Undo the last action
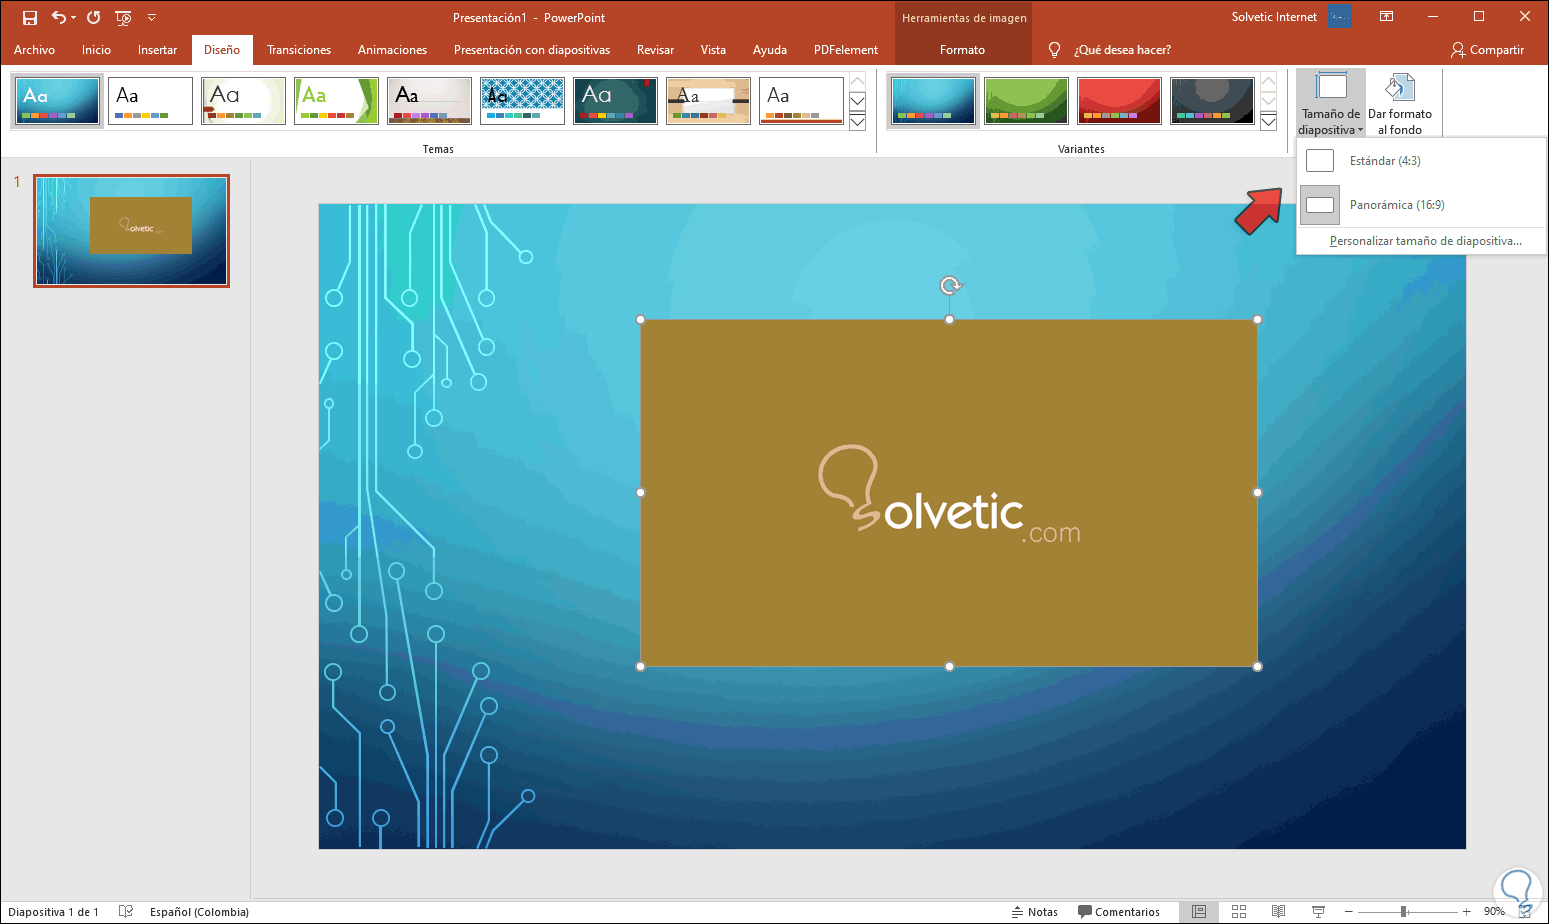 pyautogui.click(x=59, y=18)
